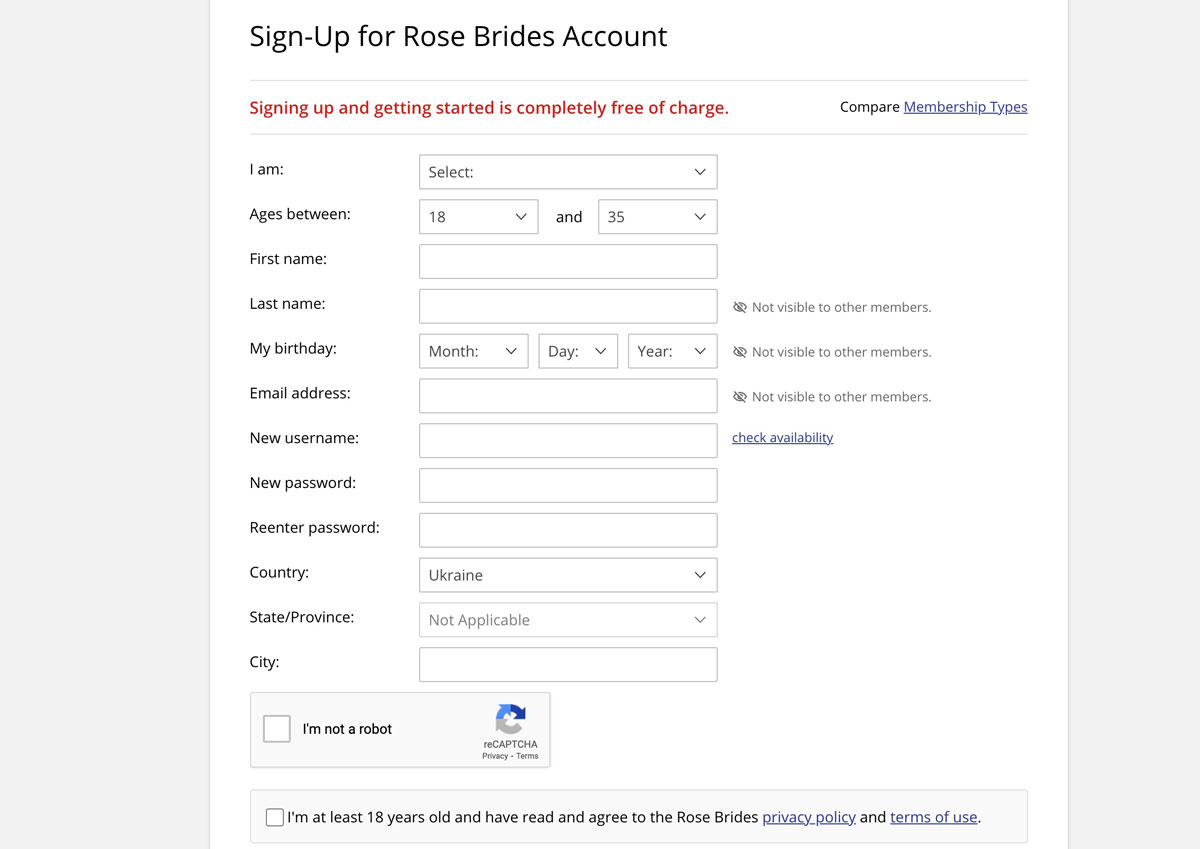This screenshot has width=1200, height=849.
Task: Click the hidden-eye icon beside birthday
Action: point(740,352)
